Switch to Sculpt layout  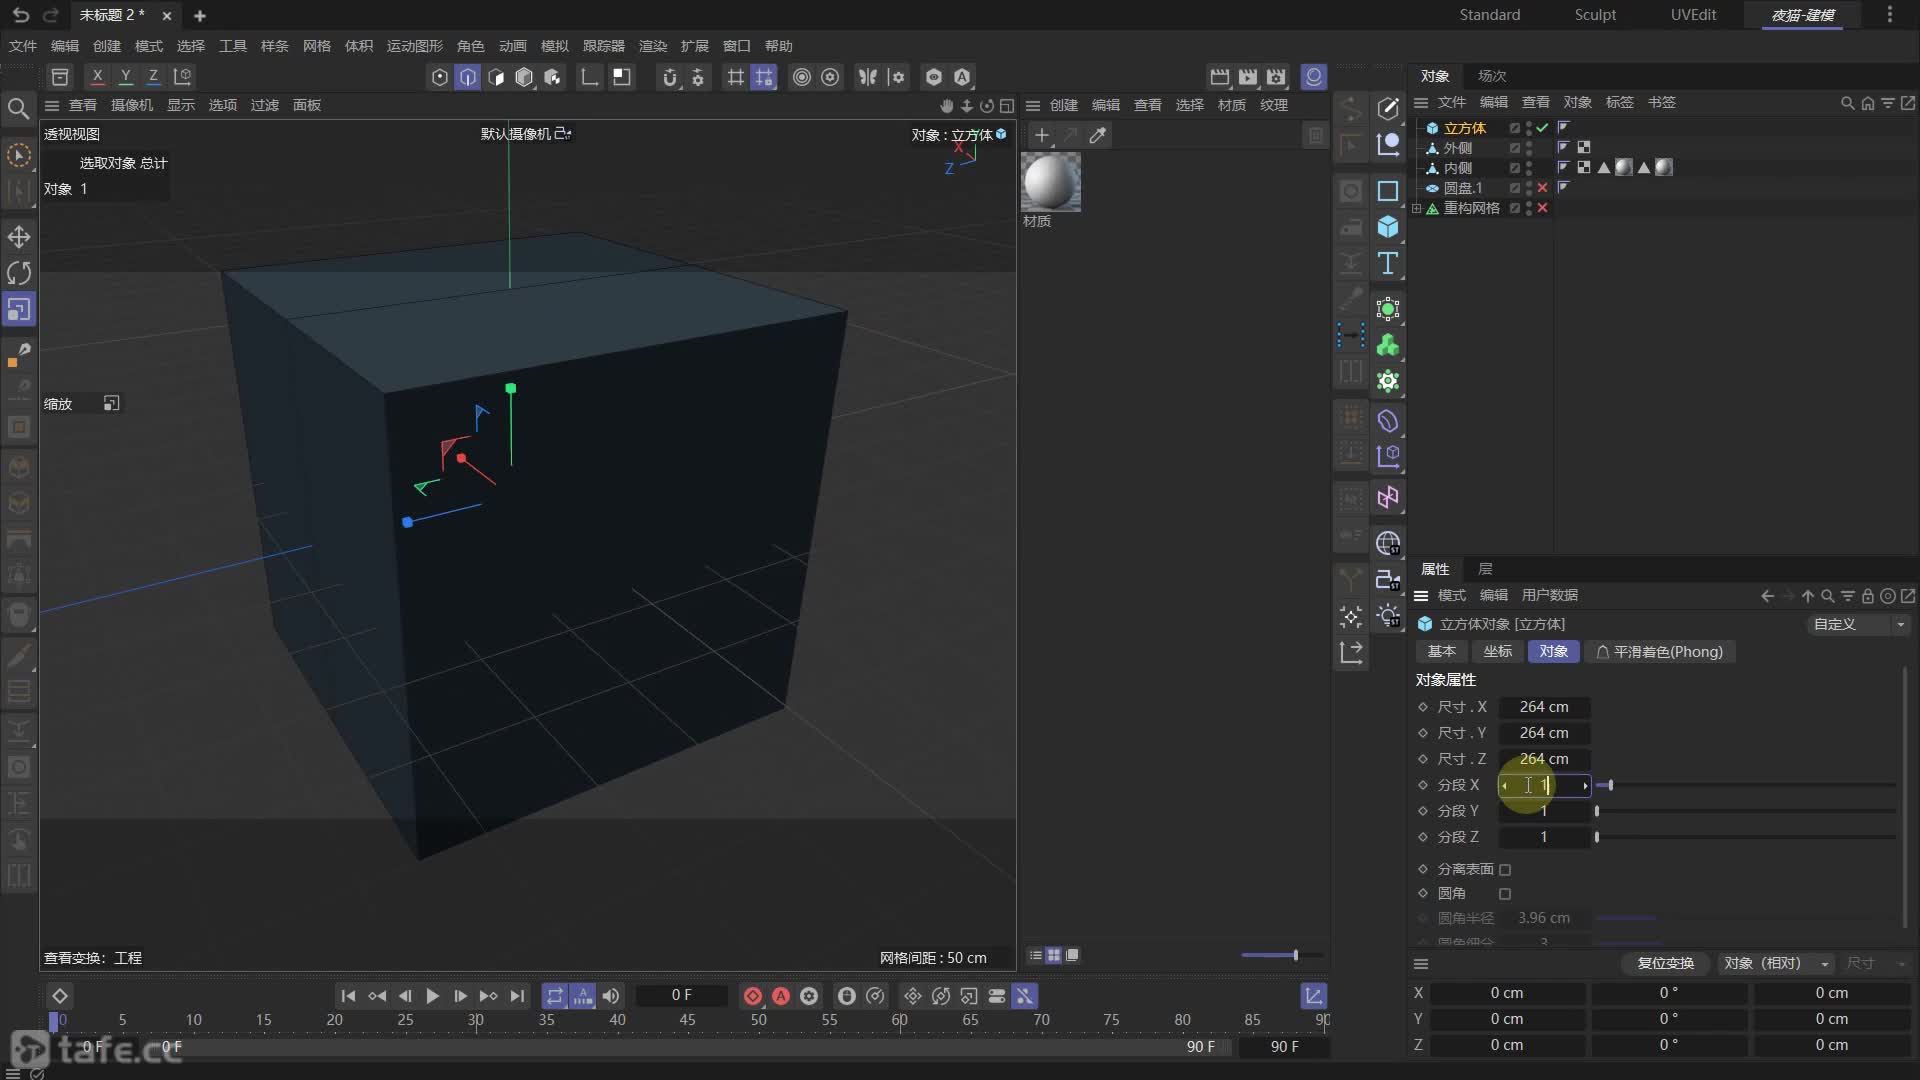pyautogui.click(x=1595, y=15)
